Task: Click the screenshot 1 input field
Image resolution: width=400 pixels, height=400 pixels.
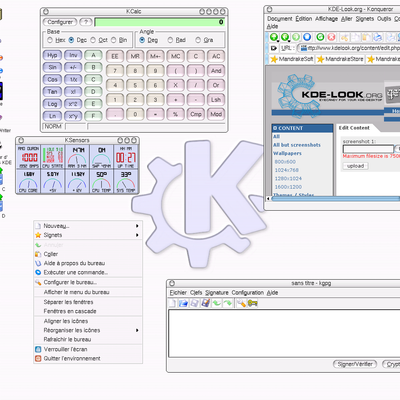Action: [x=368, y=149]
